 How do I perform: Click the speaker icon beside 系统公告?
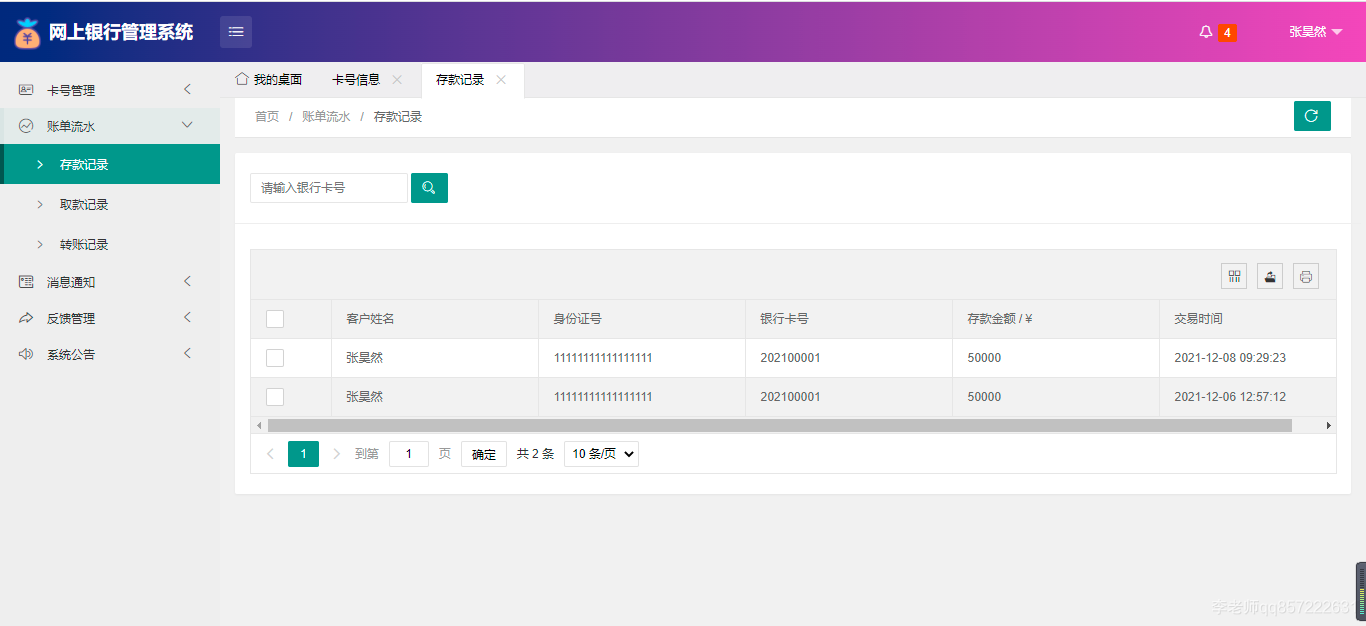click(26, 354)
